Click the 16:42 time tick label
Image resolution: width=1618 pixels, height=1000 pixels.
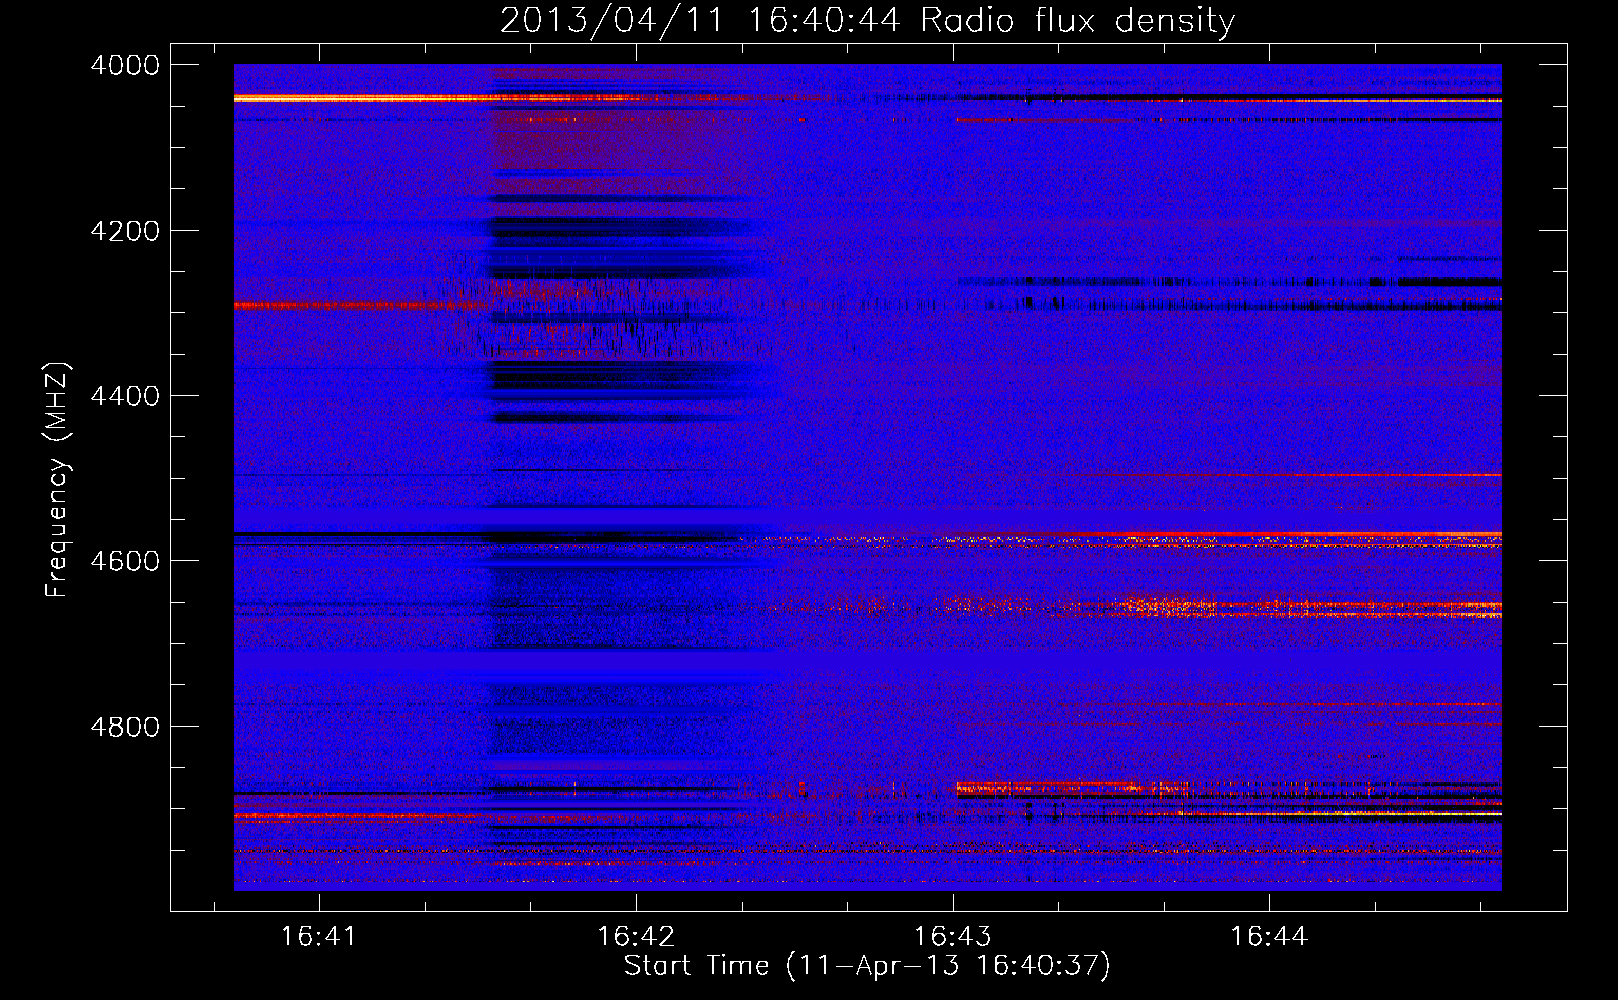point(635,937)
